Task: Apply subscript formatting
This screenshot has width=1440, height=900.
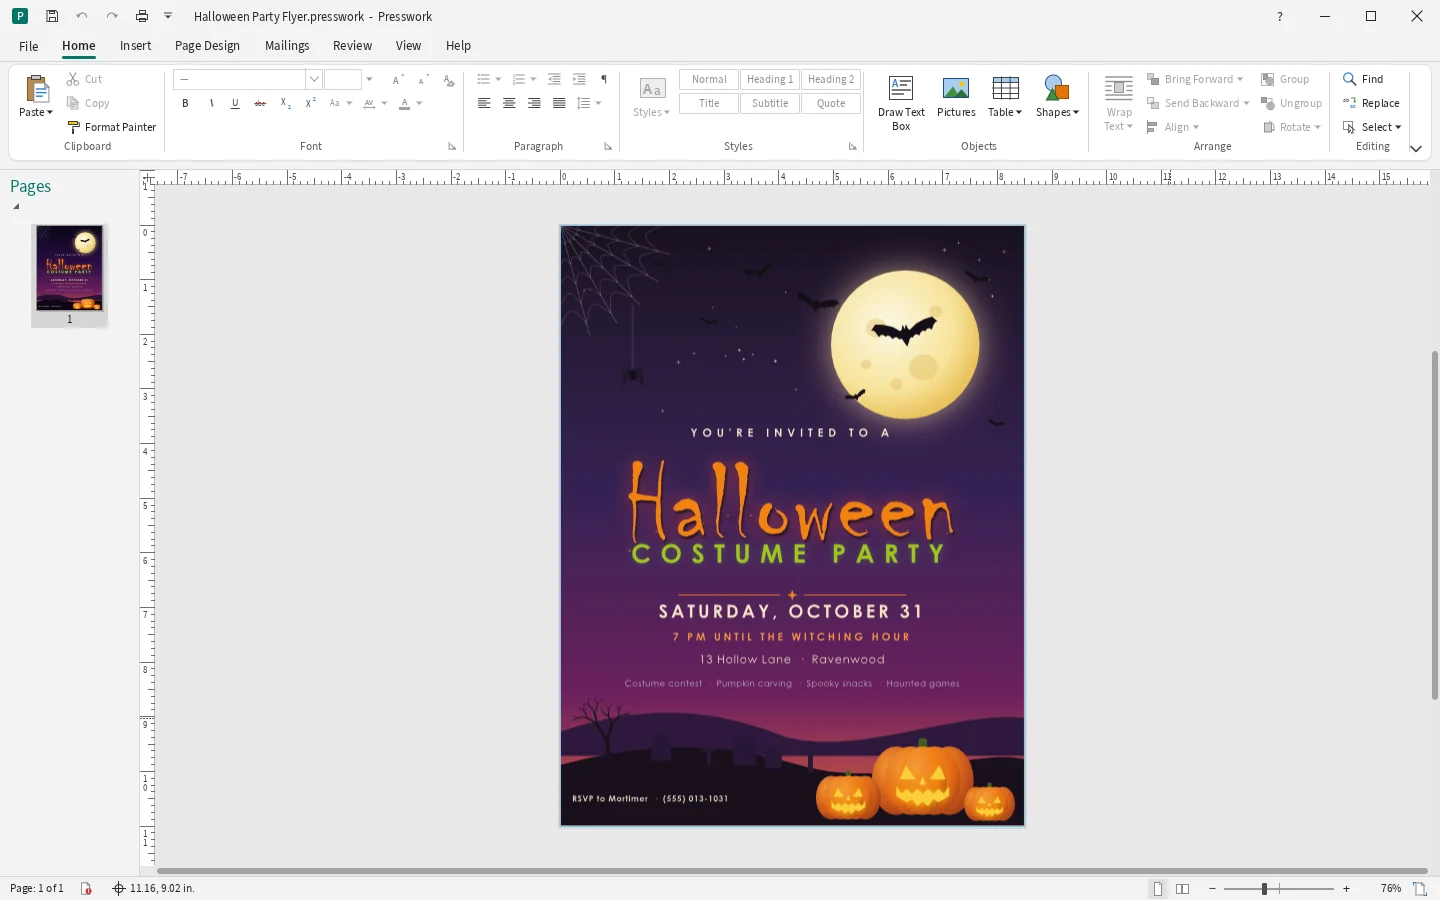Action: 285,103
